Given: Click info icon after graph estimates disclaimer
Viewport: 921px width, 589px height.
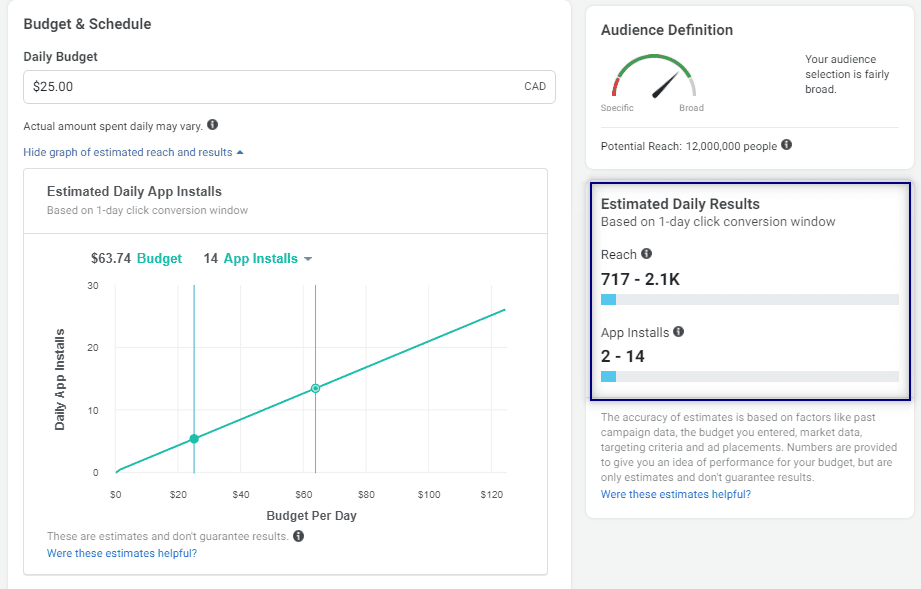Looking at the screenshot, I should click(x=299, y=536).
